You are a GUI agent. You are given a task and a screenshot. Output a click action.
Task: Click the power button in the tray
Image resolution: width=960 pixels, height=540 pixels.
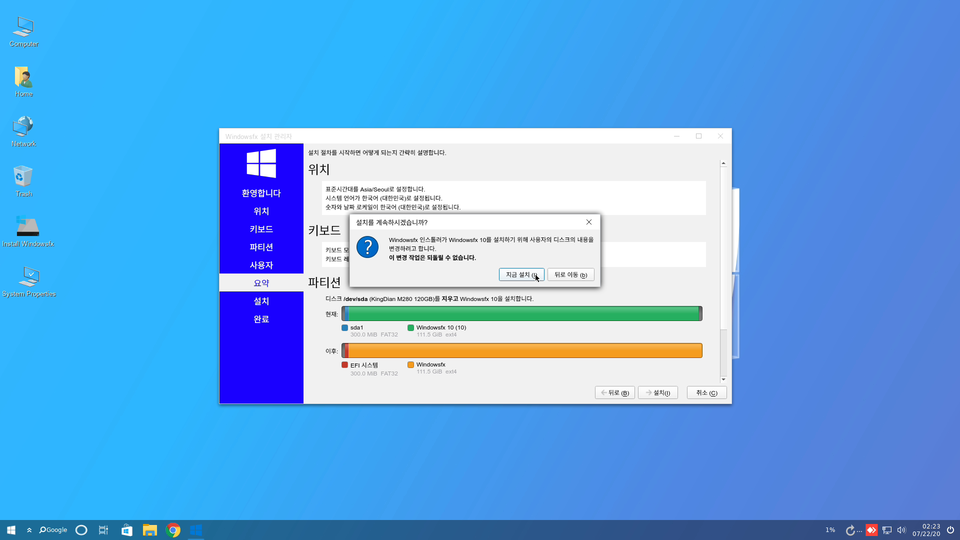950,530
